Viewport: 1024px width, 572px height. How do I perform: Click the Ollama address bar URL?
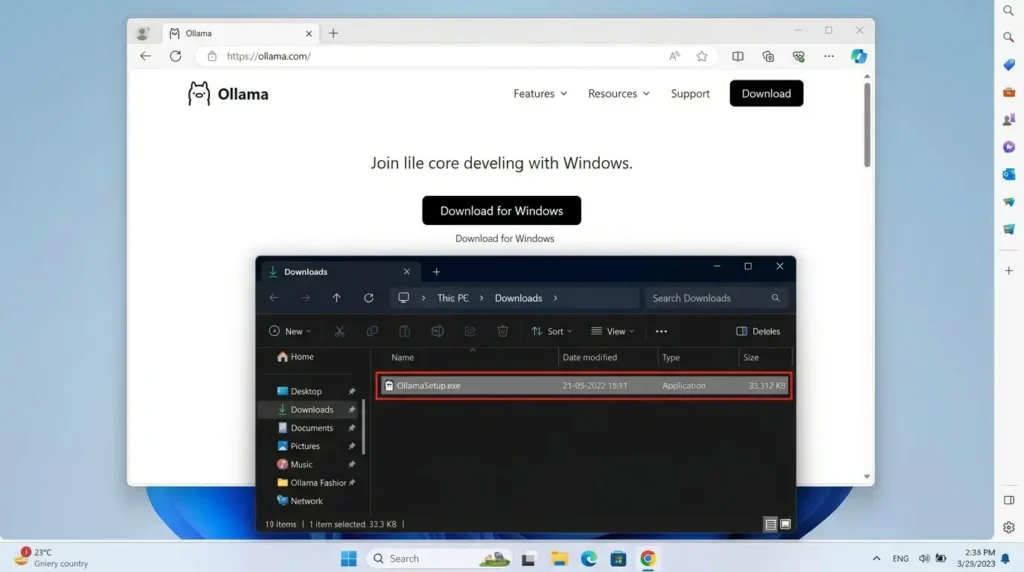pyautogui.click(x=268, y=56)
